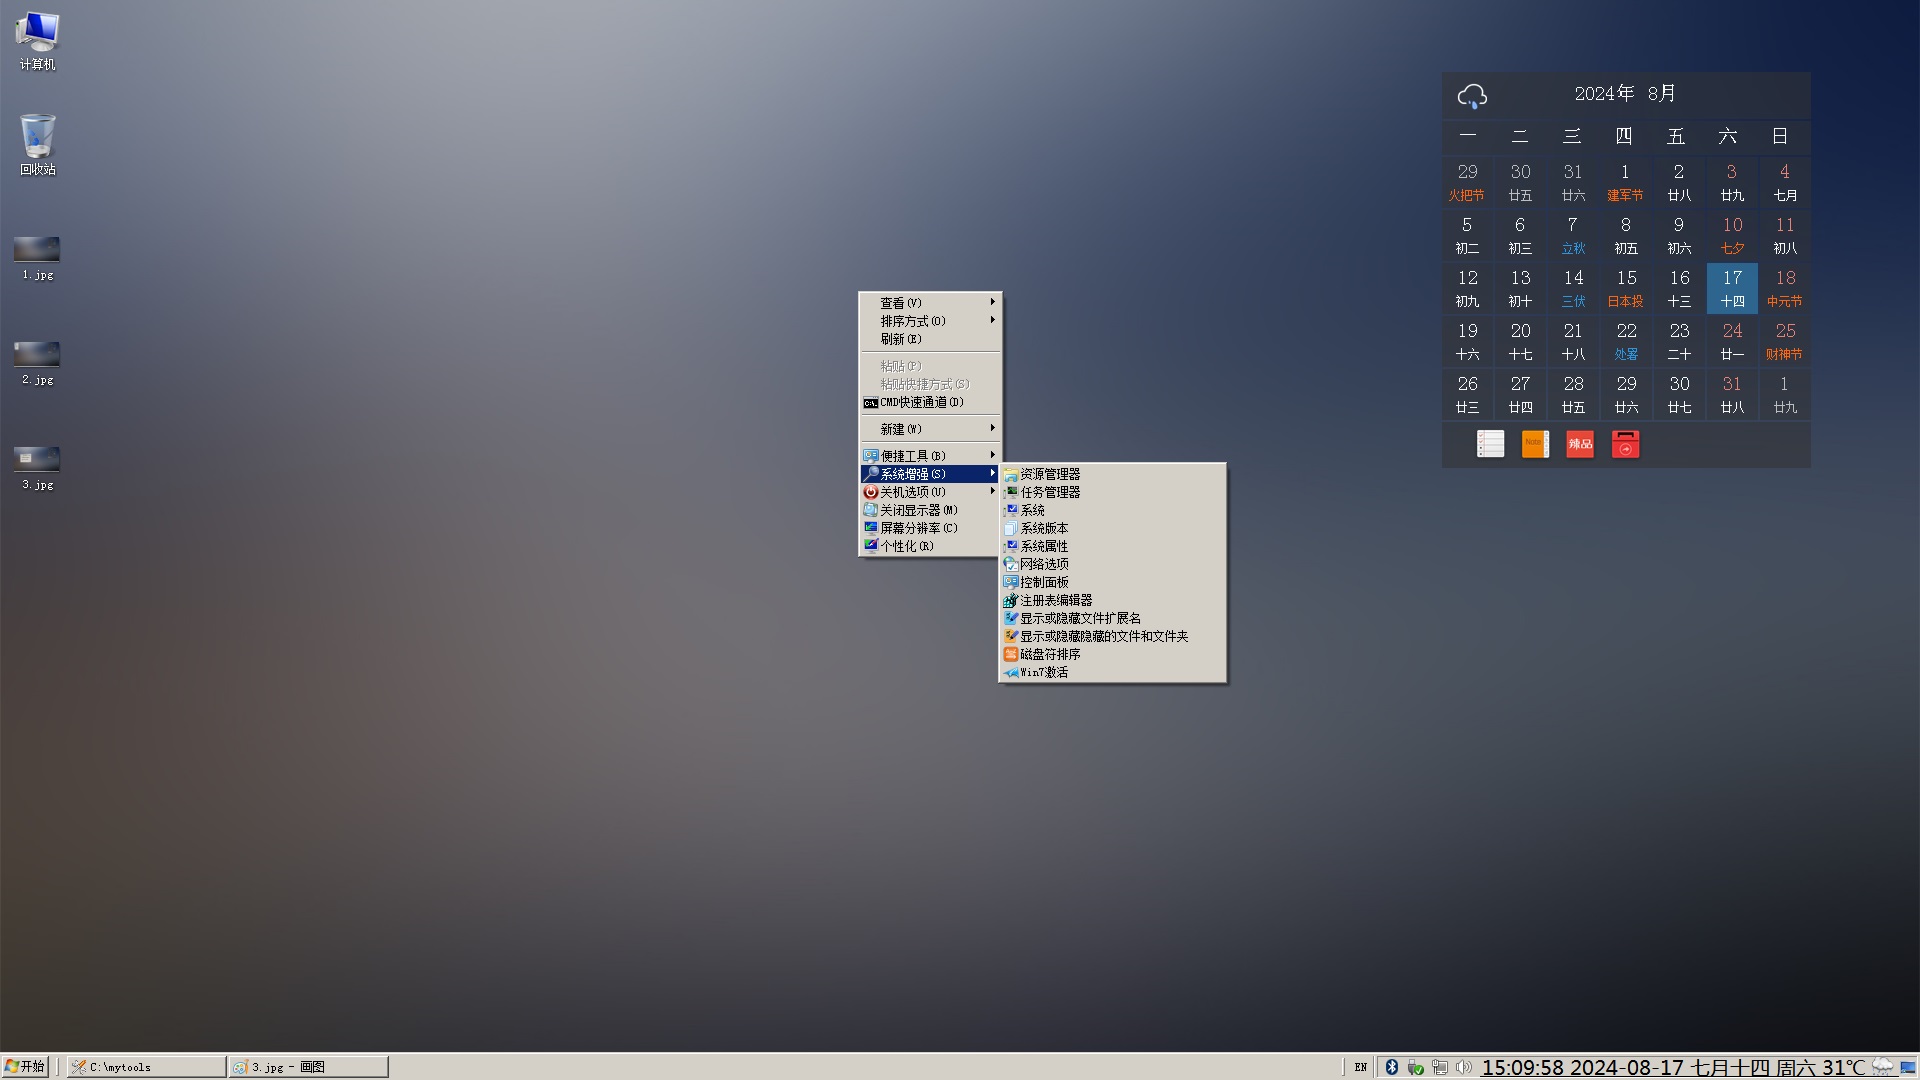Click the safely remove hardware tray icon
Screen dimensions: 1920x1080
tap(1415, 1067)
